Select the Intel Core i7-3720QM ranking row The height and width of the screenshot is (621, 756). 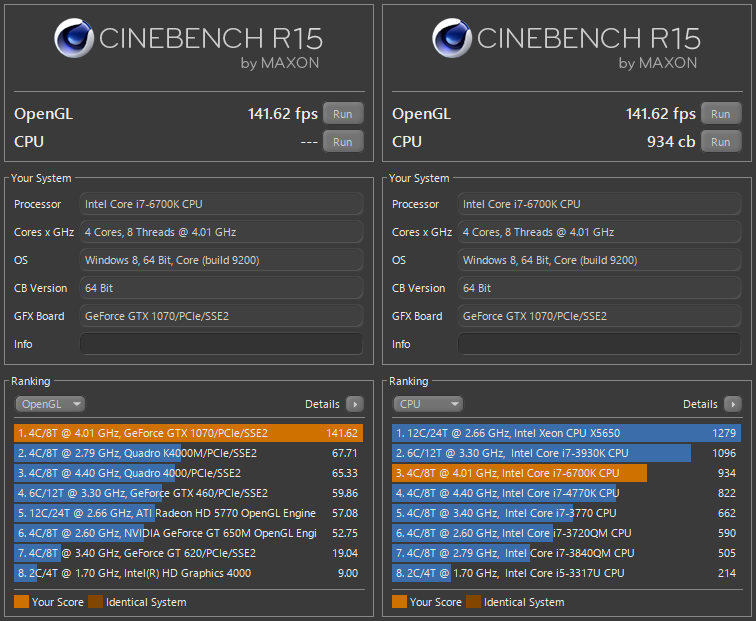[x=567, y=533]
